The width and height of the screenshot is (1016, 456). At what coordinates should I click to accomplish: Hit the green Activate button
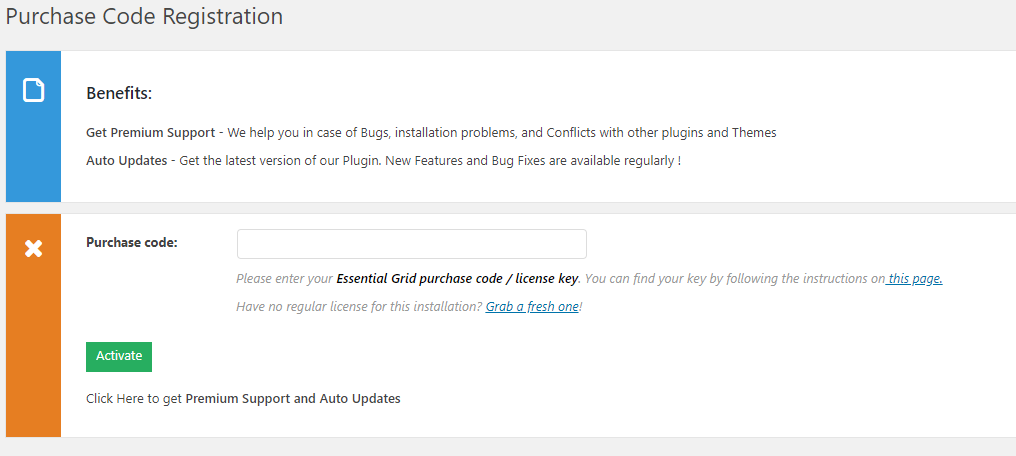coord(119,356)
